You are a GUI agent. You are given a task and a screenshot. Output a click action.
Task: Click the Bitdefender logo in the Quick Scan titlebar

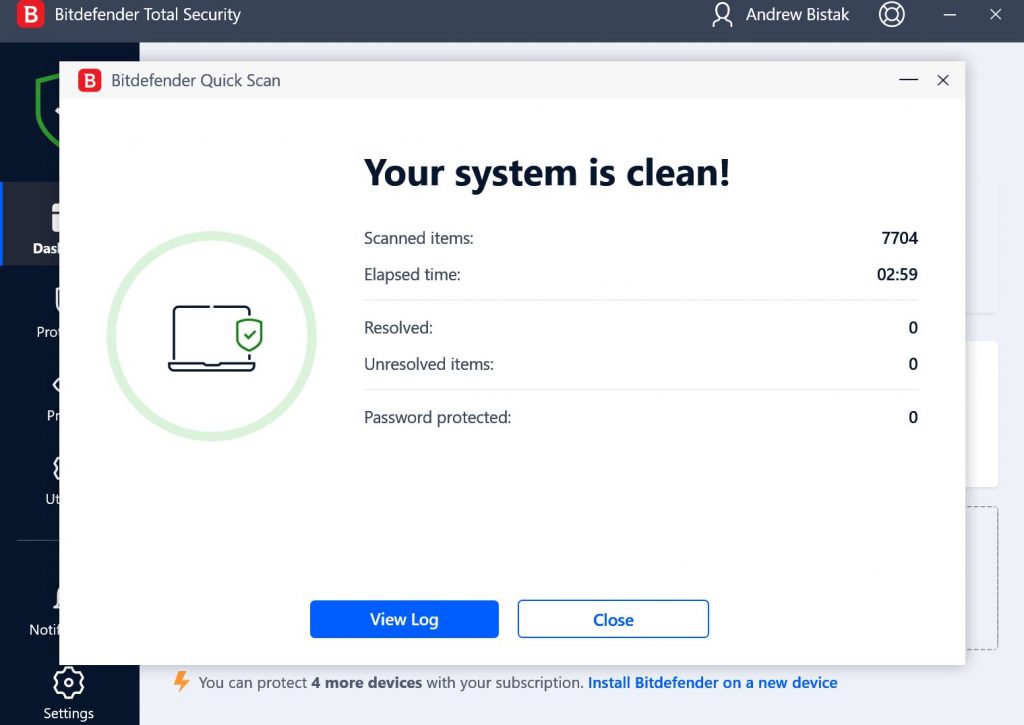88,80
